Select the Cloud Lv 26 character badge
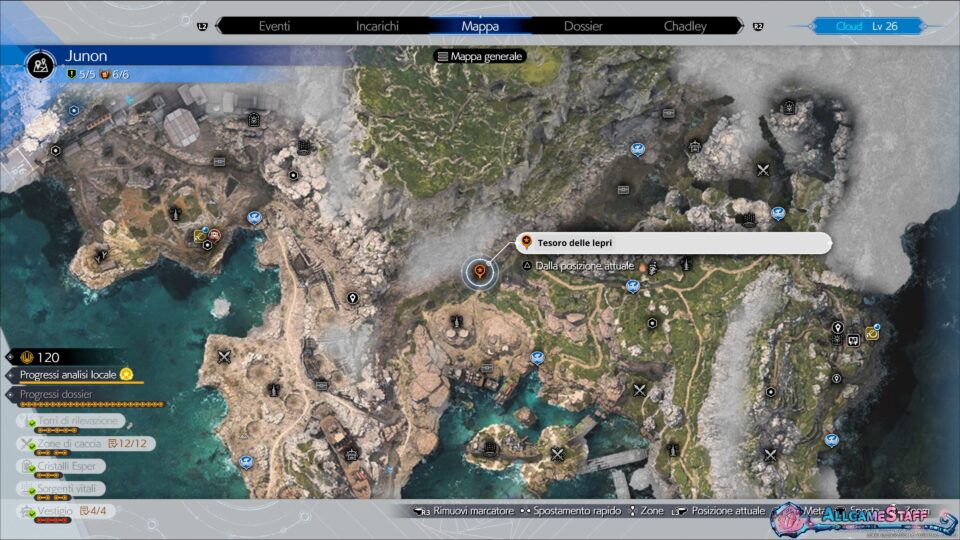The width and height of the screenshot is (960, 540). [866, 26]
